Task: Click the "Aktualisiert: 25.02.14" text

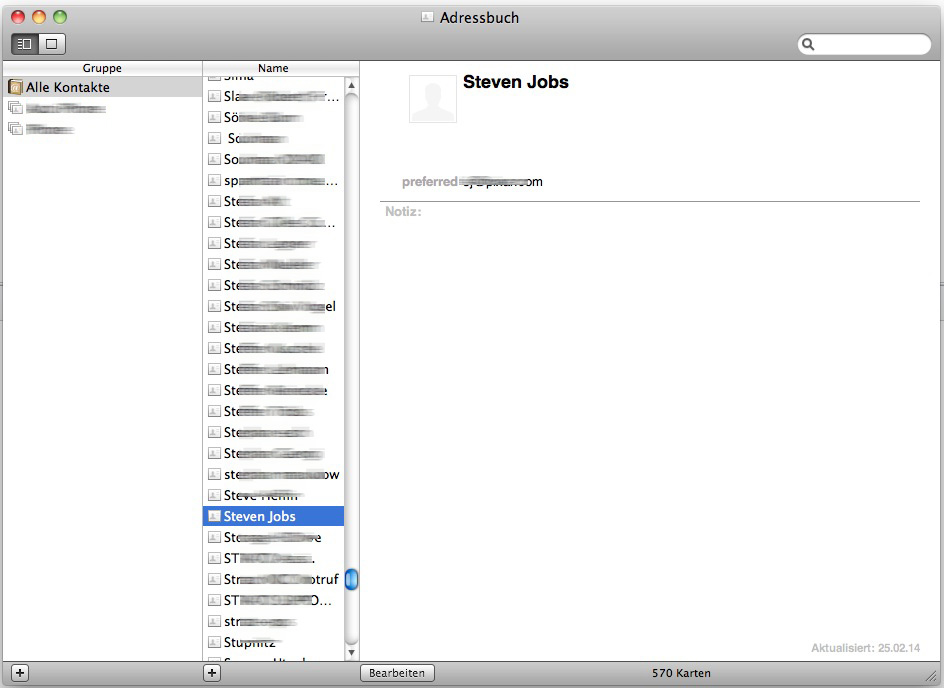Action: (x=866, y=648)
